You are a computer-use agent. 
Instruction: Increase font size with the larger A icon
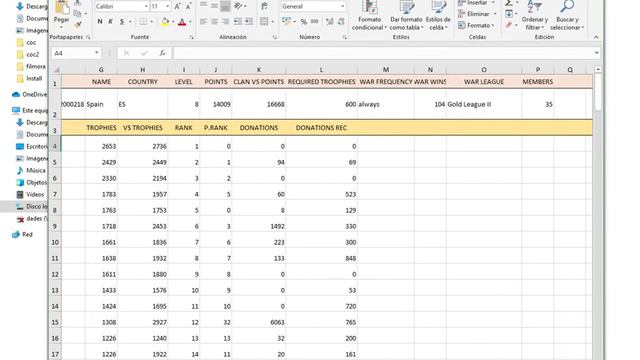coord(178,7)
